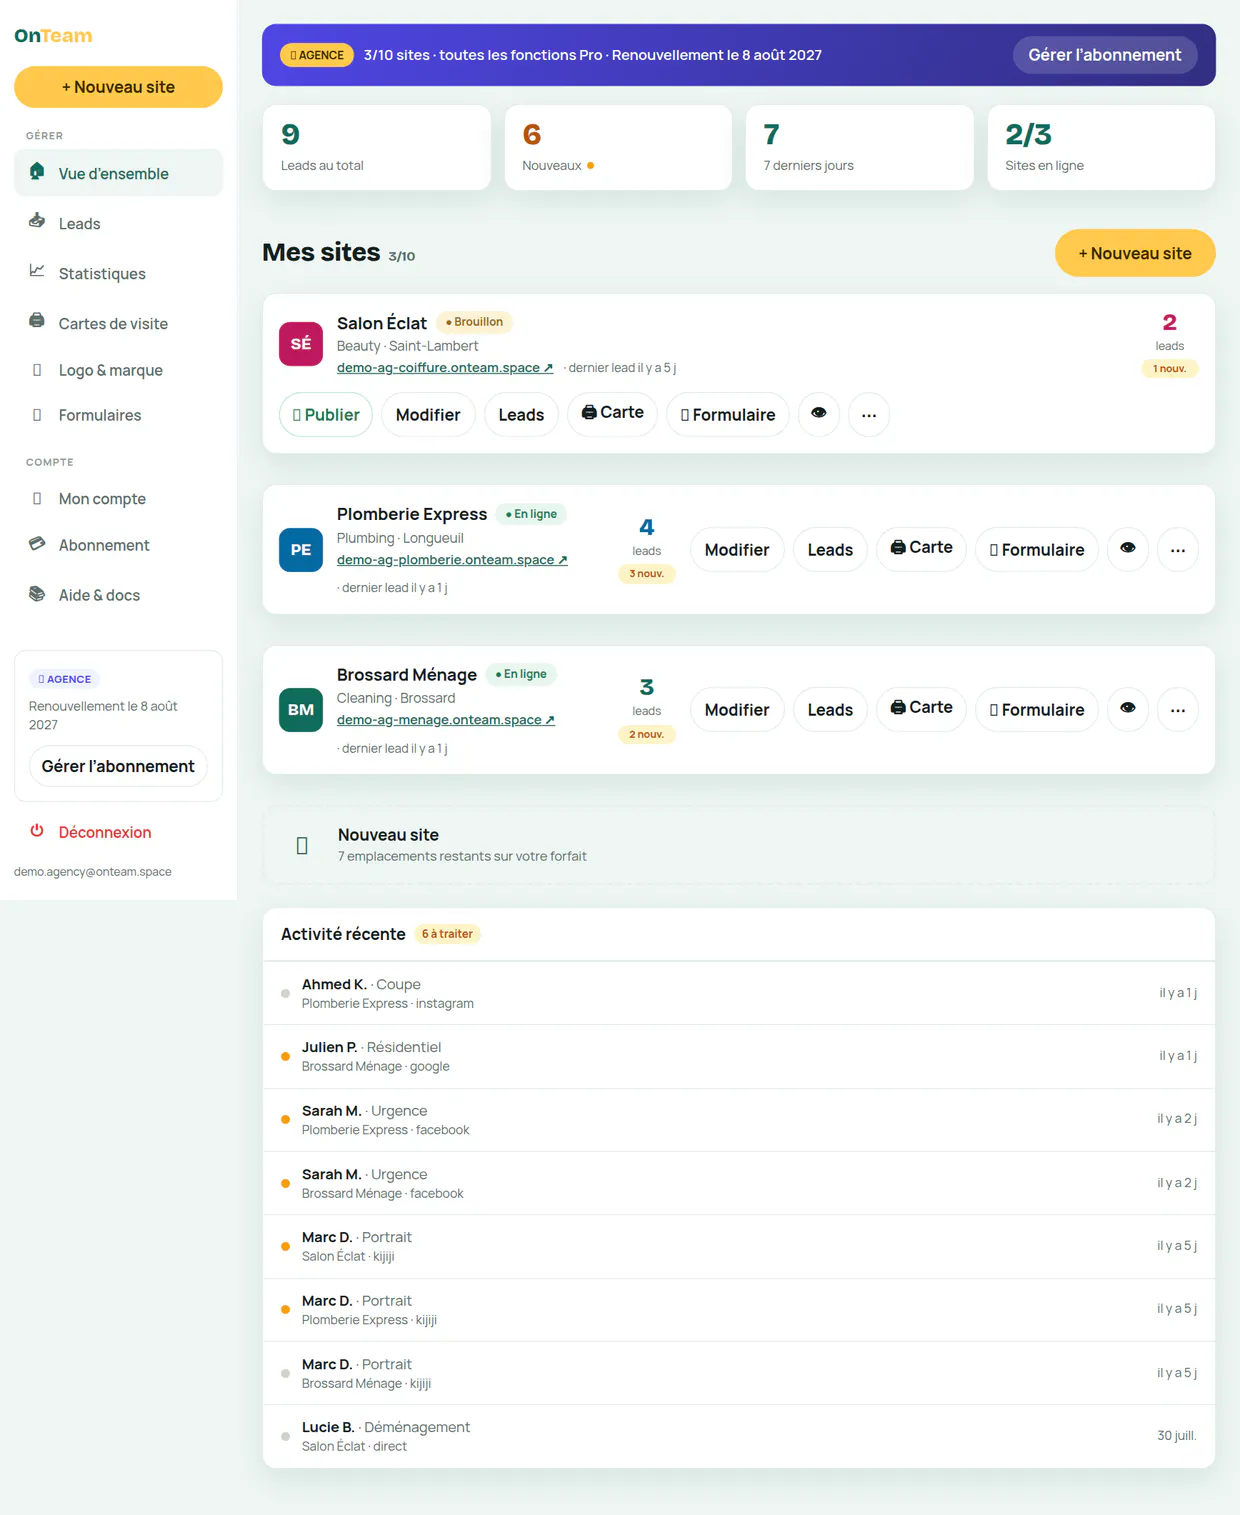Click Modifier for Salon Éclat
The height and width of the screenshot is (1515, 1240).
(428, 414)
